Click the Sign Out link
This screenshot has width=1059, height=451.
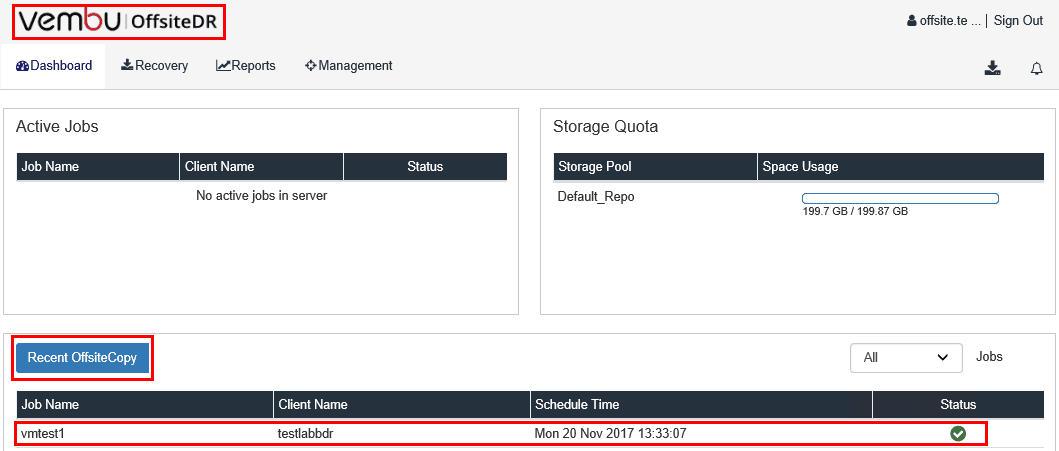(1018, 21)
